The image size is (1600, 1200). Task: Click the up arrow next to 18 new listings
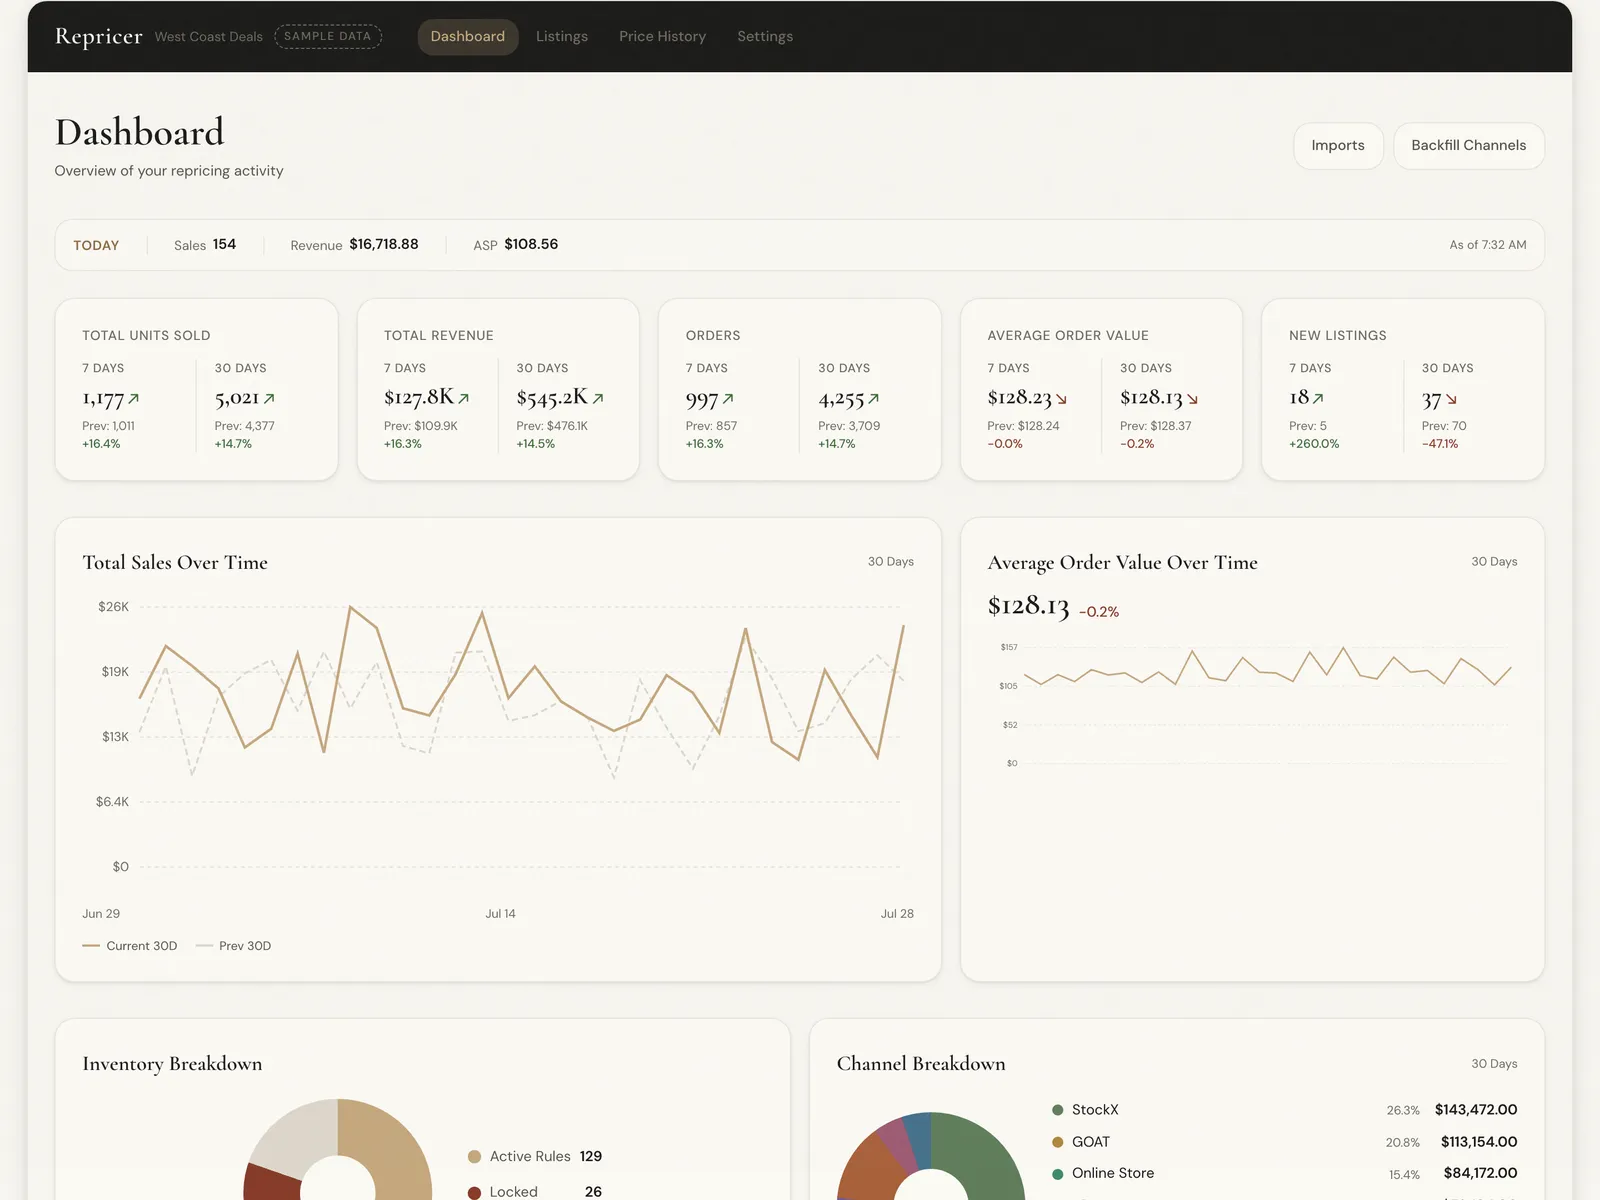(x=1318, y=399)
